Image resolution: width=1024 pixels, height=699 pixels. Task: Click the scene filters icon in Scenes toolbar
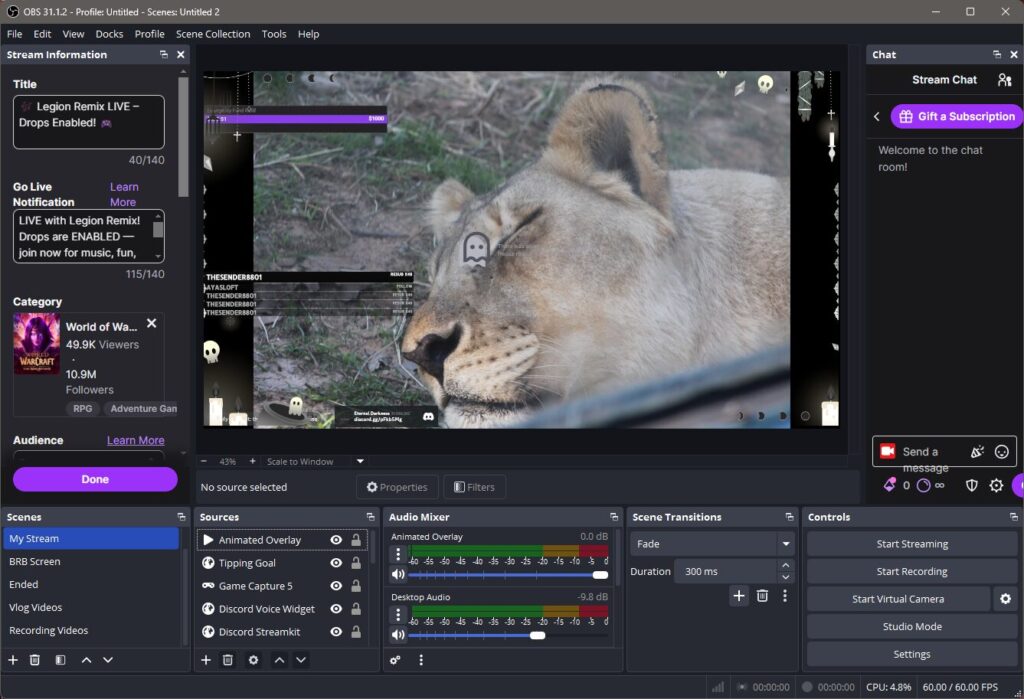coord(60,660)
